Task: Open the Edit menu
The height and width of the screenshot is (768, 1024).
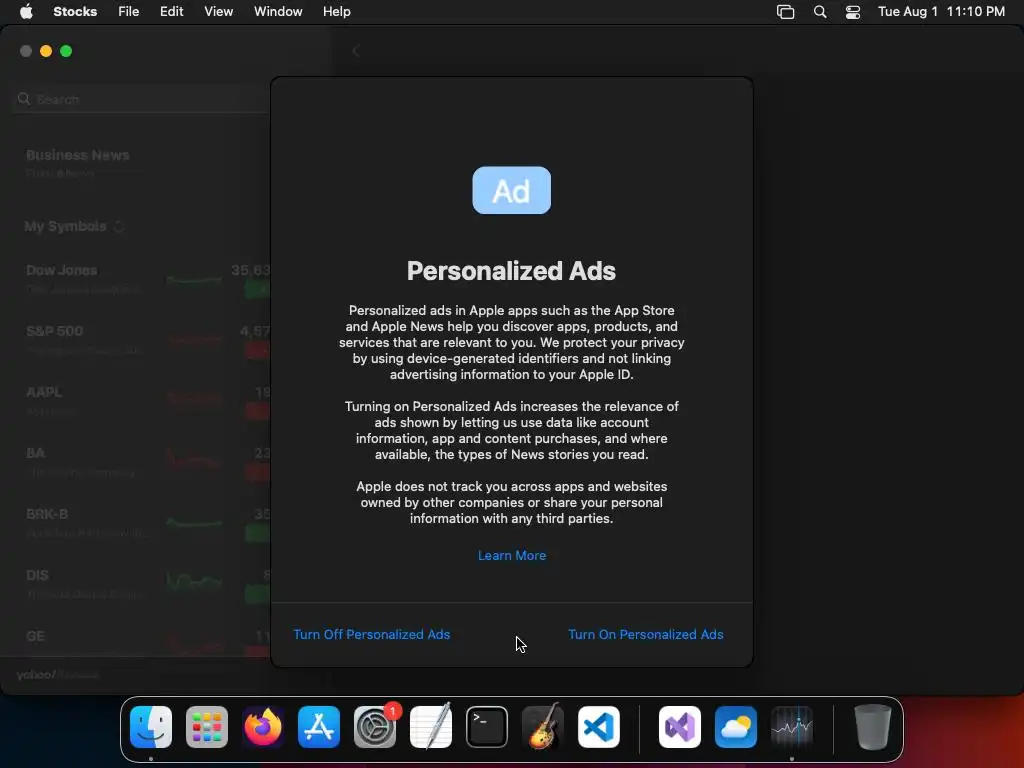Action: tap(171, 11)
